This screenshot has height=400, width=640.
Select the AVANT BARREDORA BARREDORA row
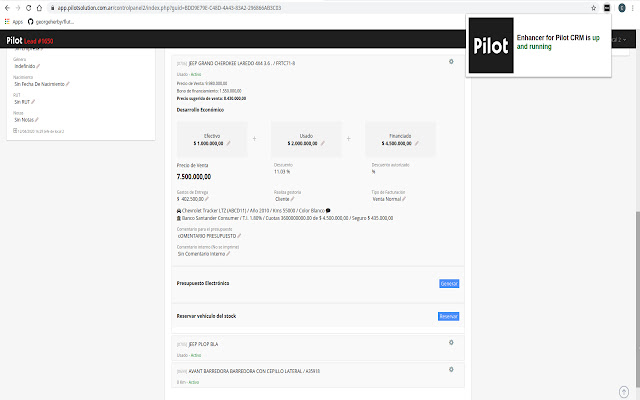tap(318, 375)
